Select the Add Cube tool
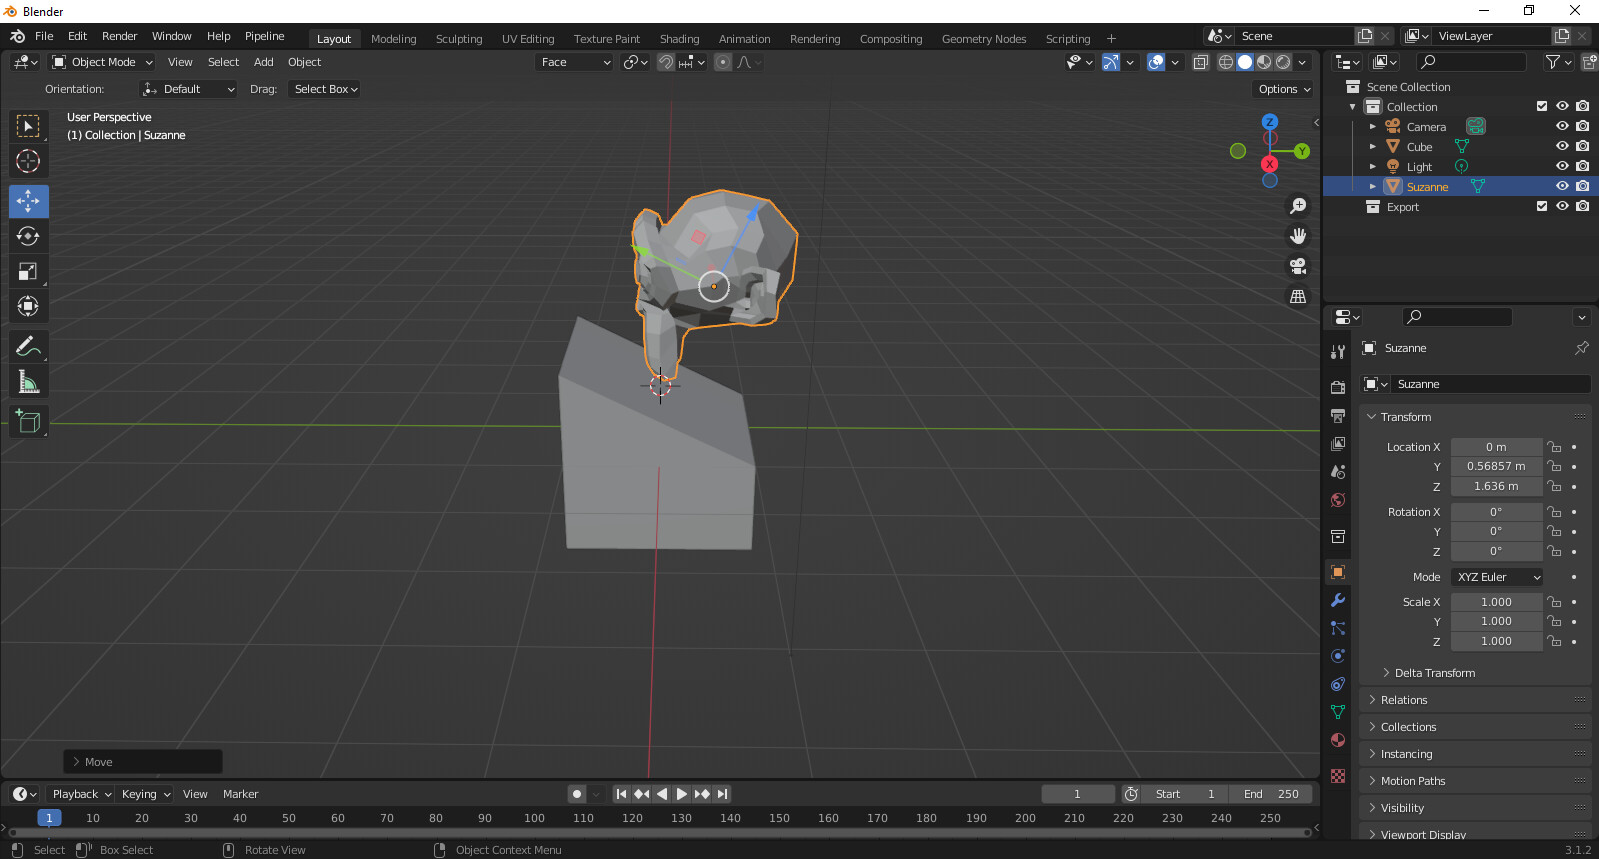 (x=28, y=422)
